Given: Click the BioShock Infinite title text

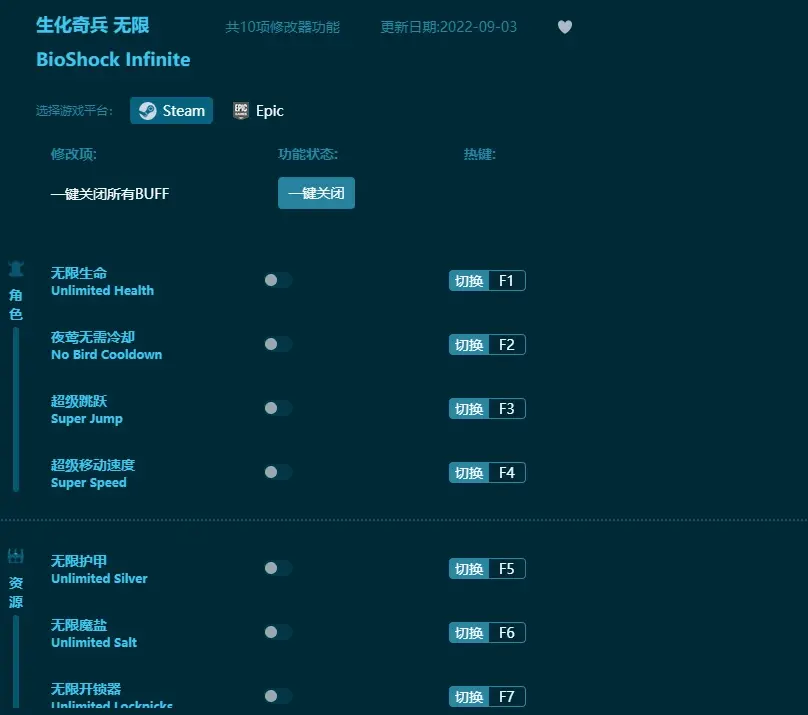Looking at the screenshot, I should [x=113, y=60].
